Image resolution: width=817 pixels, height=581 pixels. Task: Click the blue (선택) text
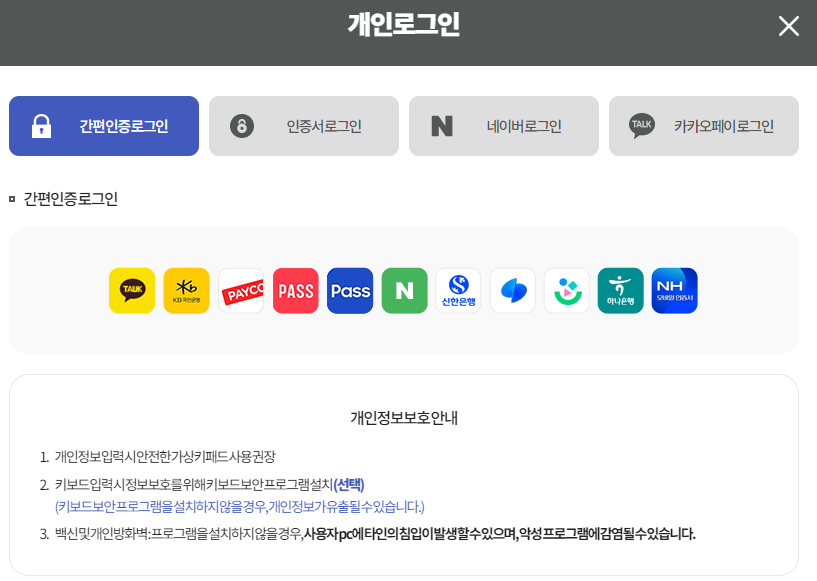point(349,485)
